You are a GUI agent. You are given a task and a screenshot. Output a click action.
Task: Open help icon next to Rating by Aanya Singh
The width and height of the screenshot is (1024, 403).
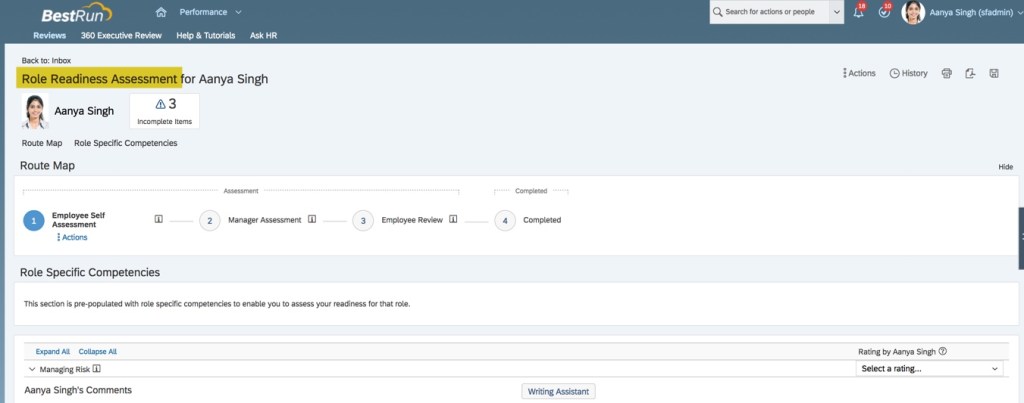tap(943, 351)
